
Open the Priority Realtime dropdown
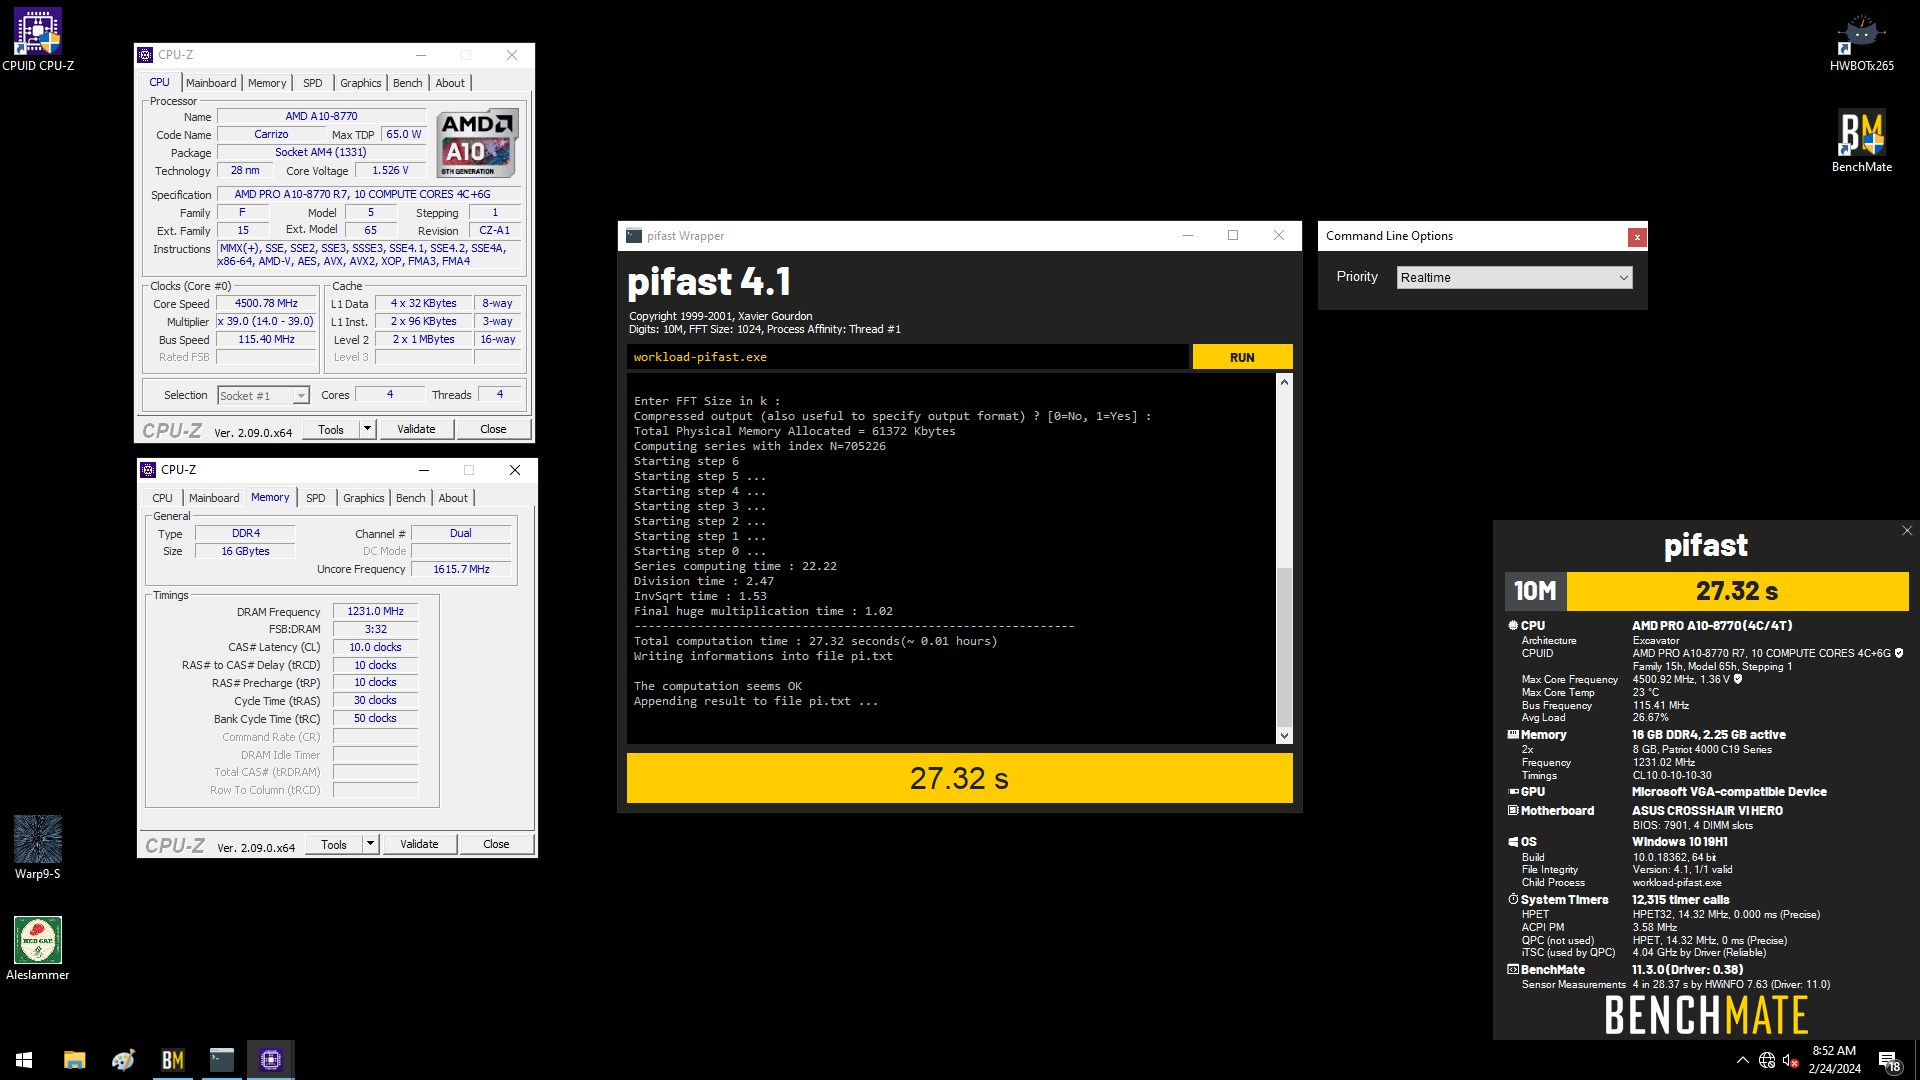pyautogui.click(x=1514, y=278)
